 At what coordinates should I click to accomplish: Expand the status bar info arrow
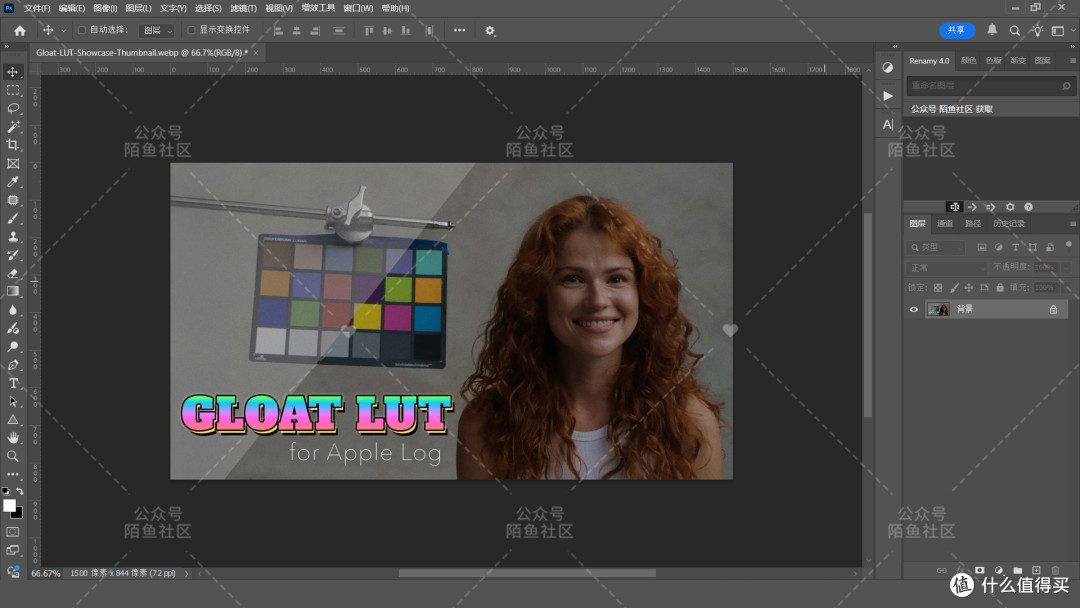(x=186, y=574)
